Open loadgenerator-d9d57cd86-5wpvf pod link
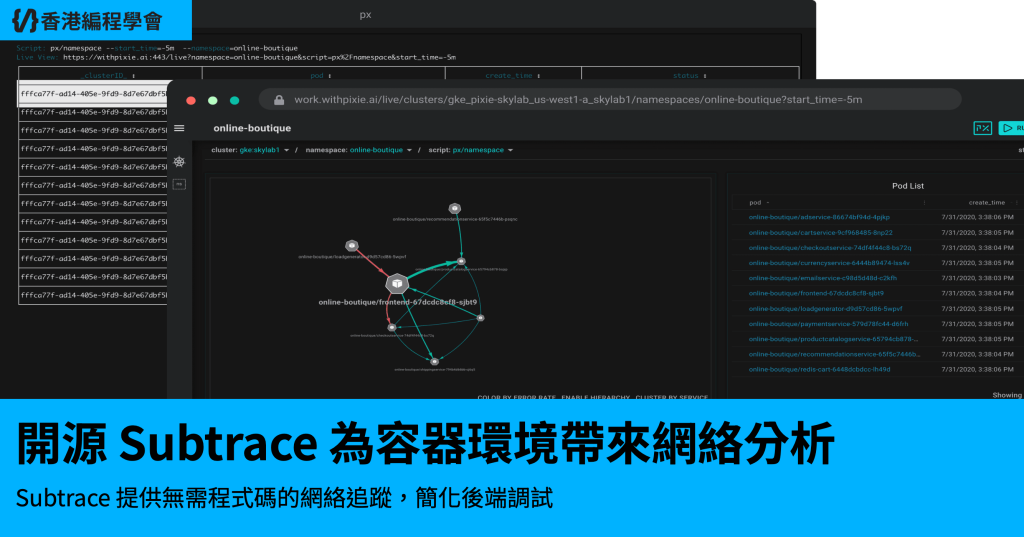Image resolution: width=1024 pixels, height=537 pixels. tap(825, 308)
